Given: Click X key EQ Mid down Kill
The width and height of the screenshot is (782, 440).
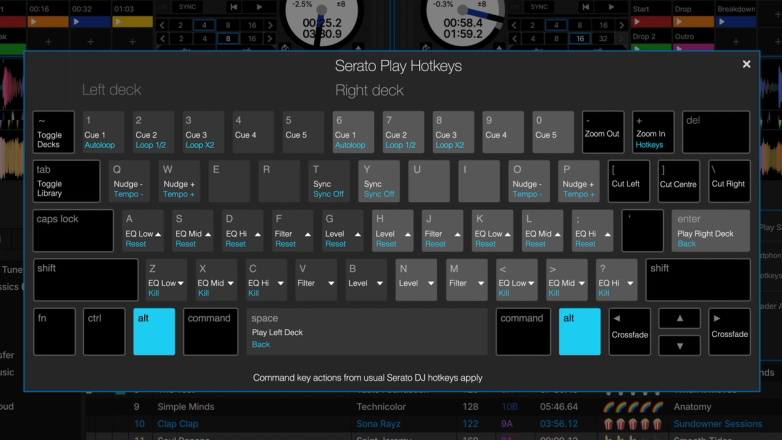Looking at the screenshot, I should click(216, 280).
